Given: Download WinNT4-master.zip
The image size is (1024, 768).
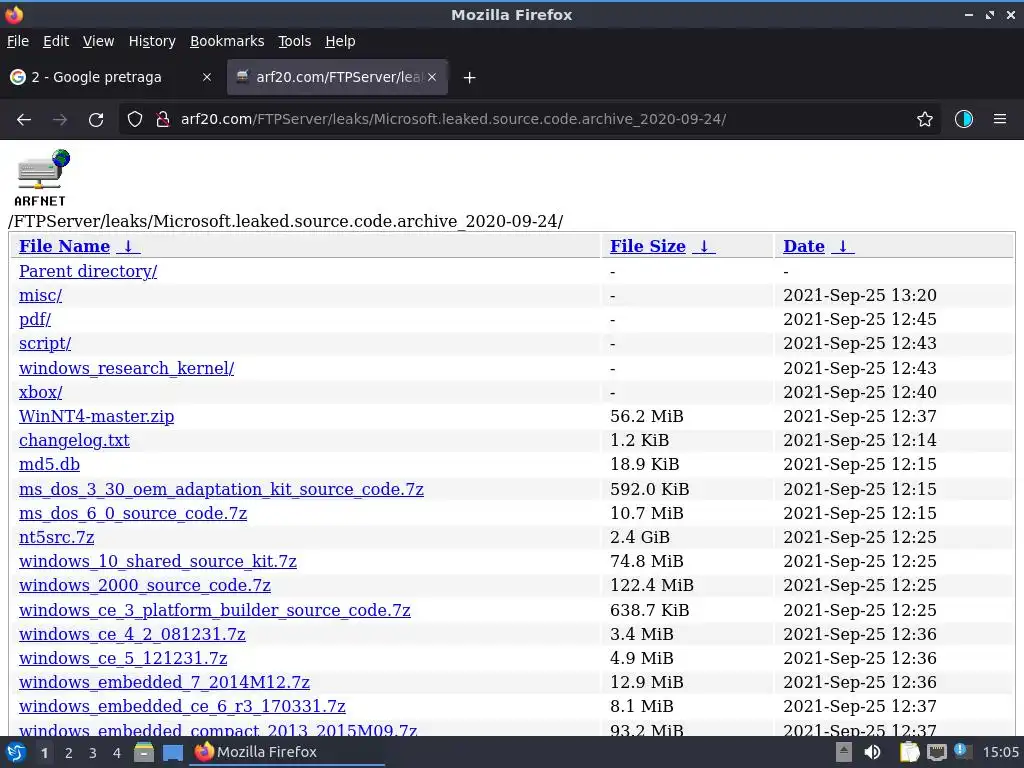Looking at the screenshot, I should pyautogui.click(x=97, y=417).
